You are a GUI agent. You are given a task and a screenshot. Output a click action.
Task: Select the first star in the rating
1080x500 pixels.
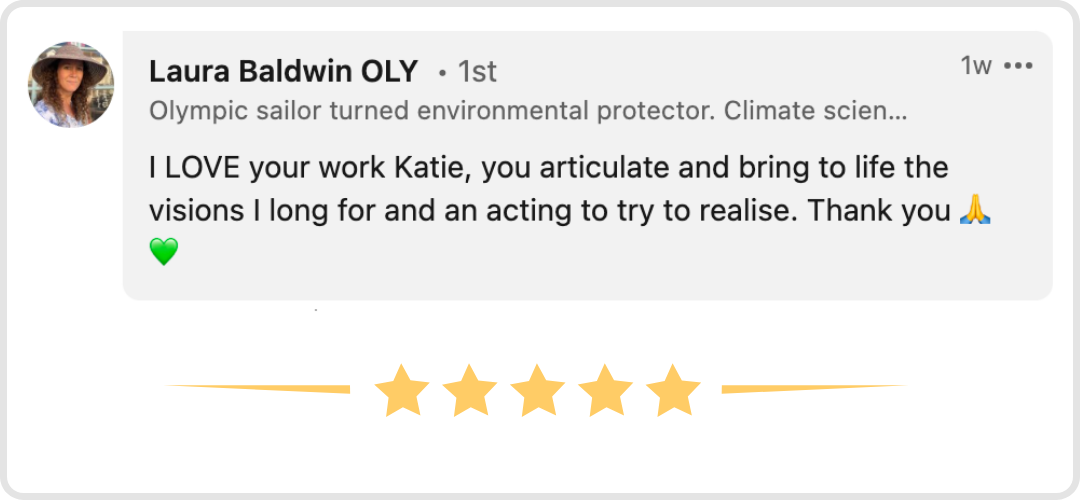coord(401,391)
